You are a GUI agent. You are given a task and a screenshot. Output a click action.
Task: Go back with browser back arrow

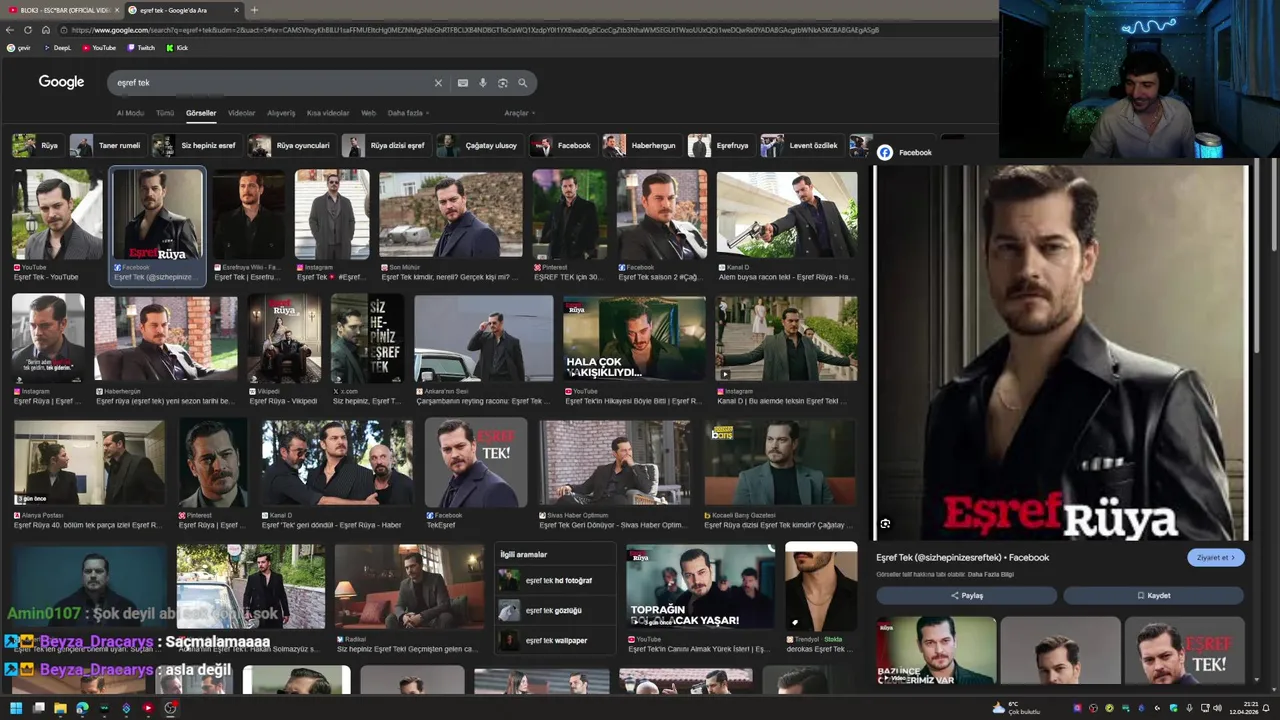tap(10, 30)
